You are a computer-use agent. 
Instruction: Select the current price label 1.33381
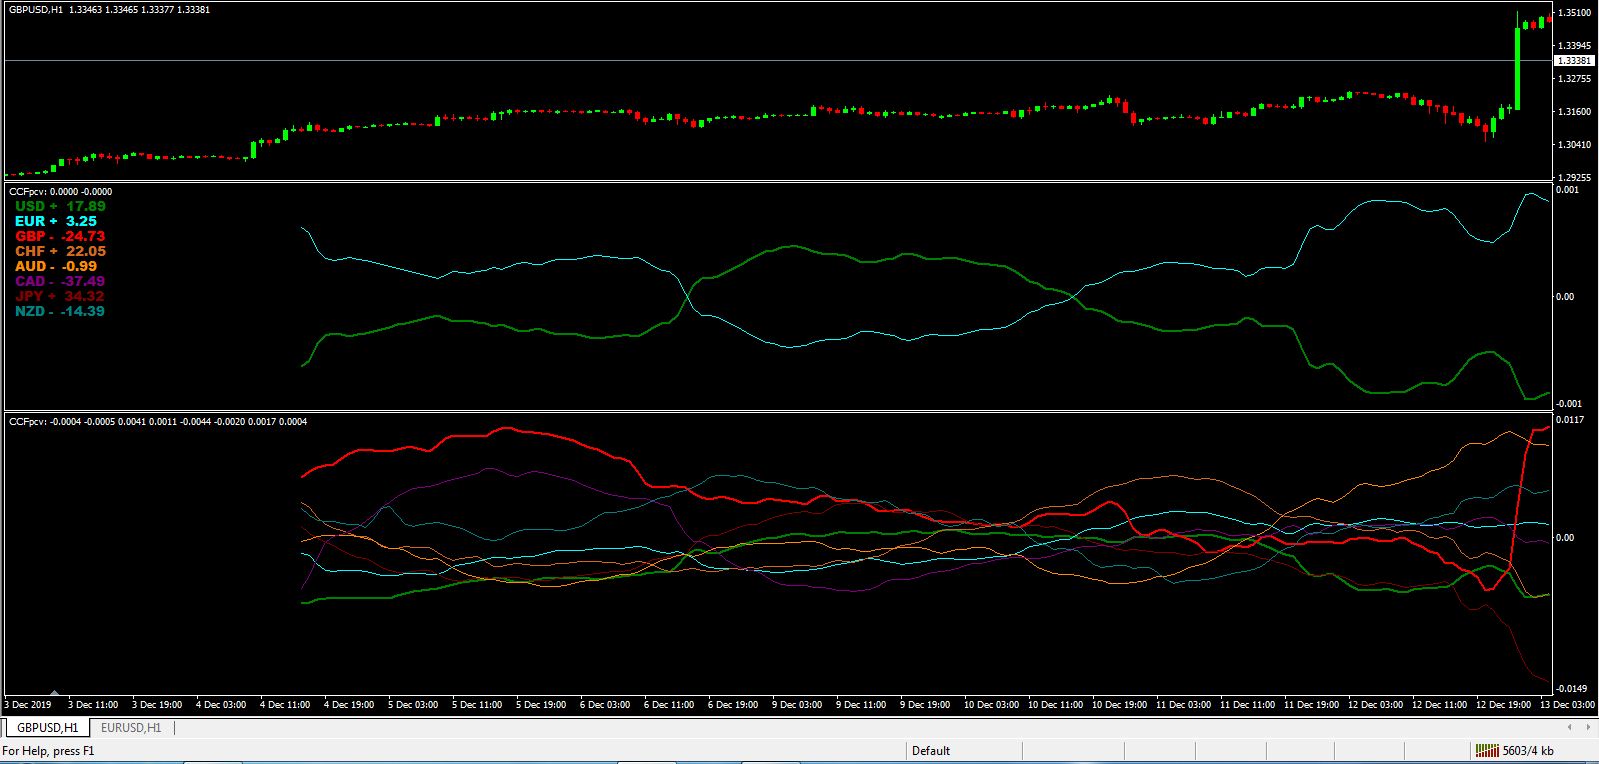pyautogui.click(x=1574, y=61)
